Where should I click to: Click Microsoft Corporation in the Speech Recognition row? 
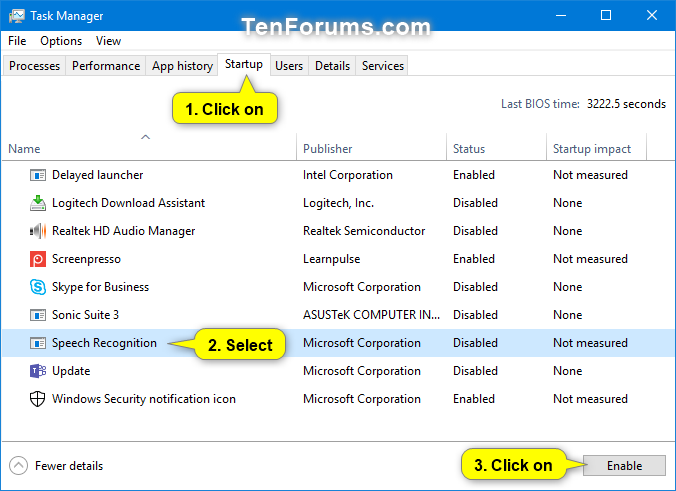362,343
